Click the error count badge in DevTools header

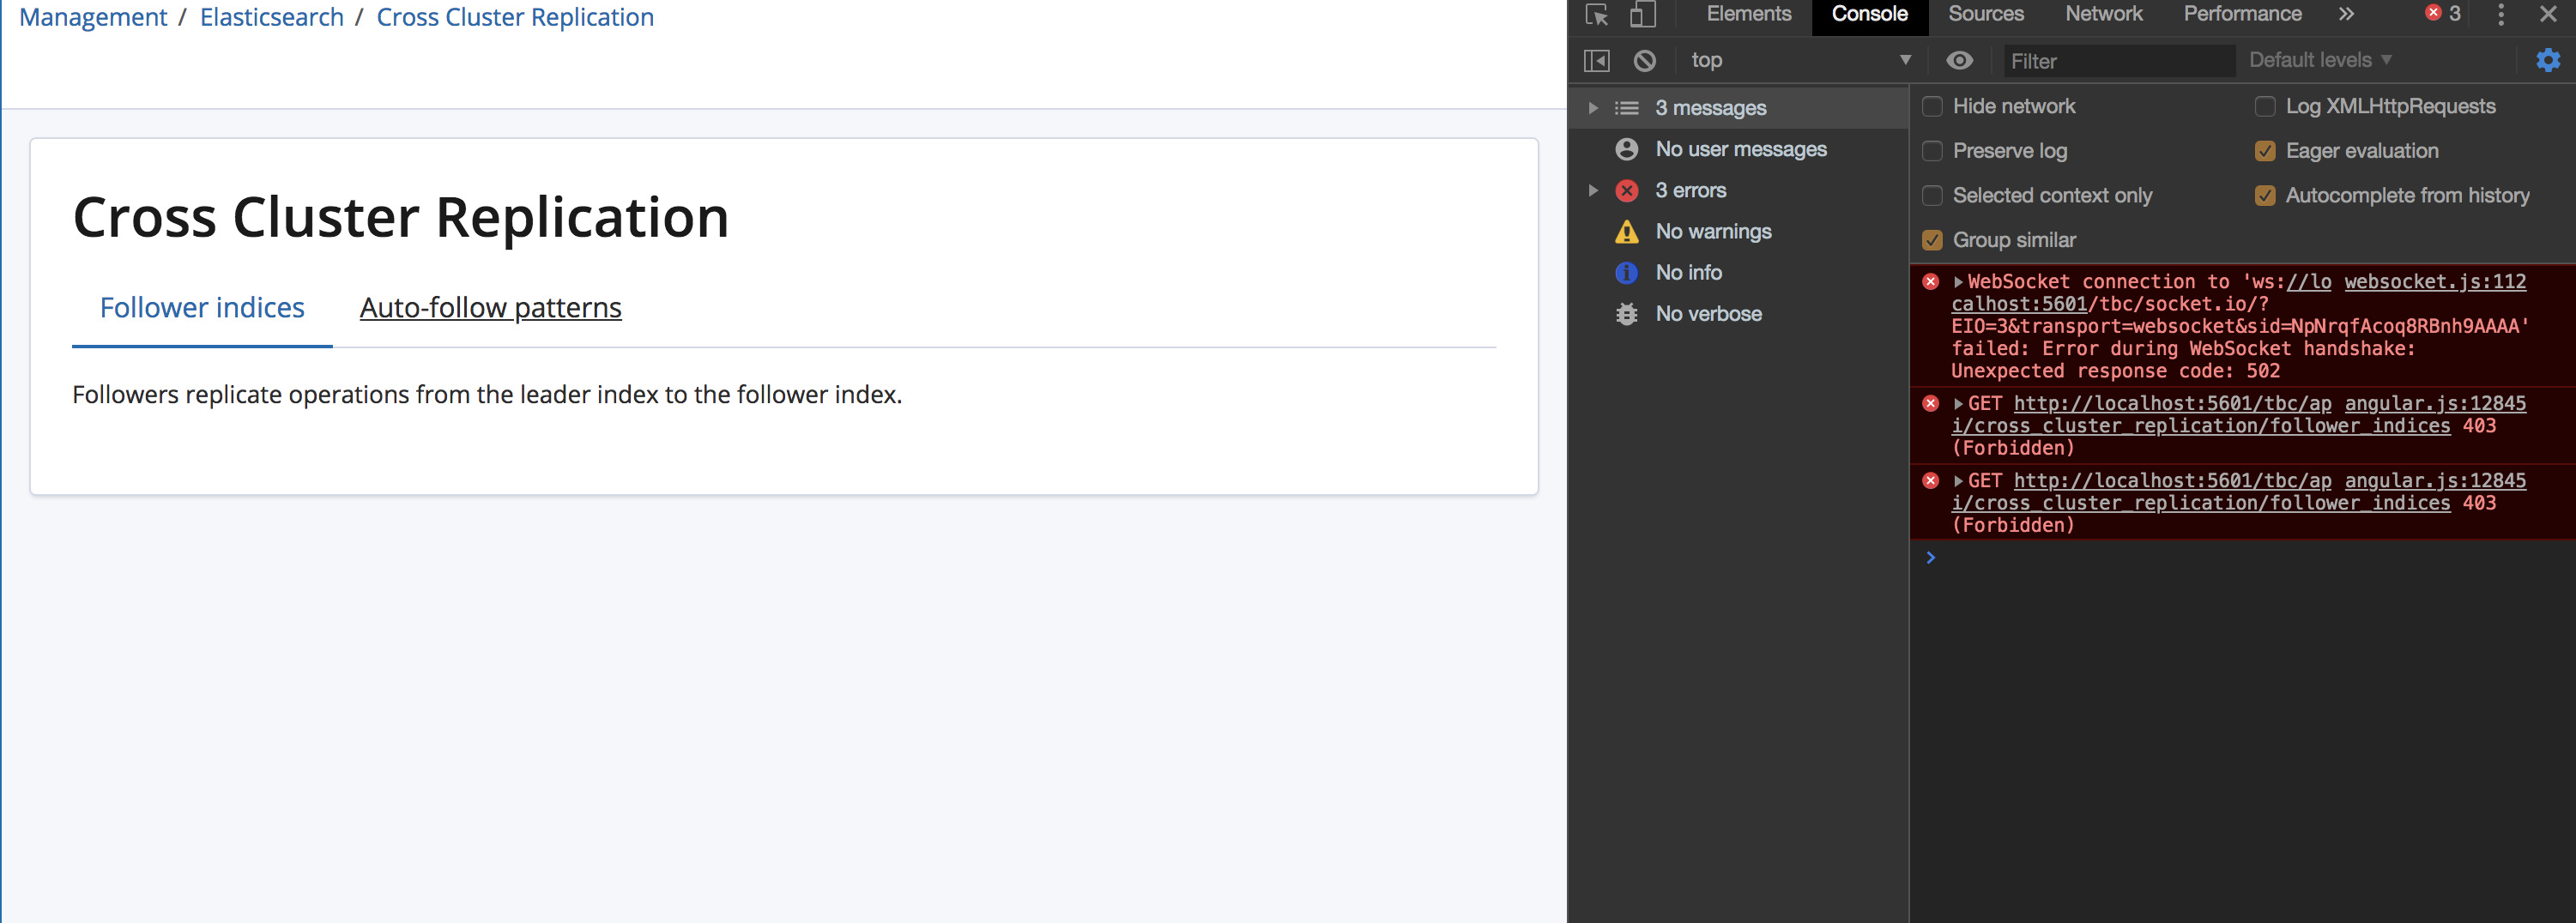(2443, 14)
